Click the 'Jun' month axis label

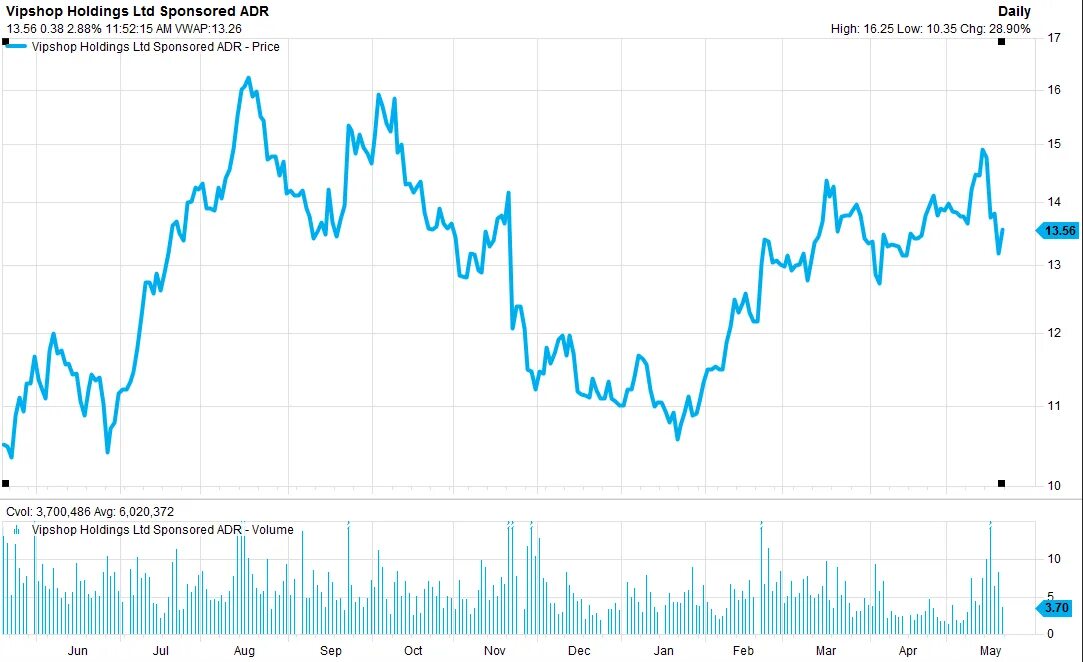78,651
